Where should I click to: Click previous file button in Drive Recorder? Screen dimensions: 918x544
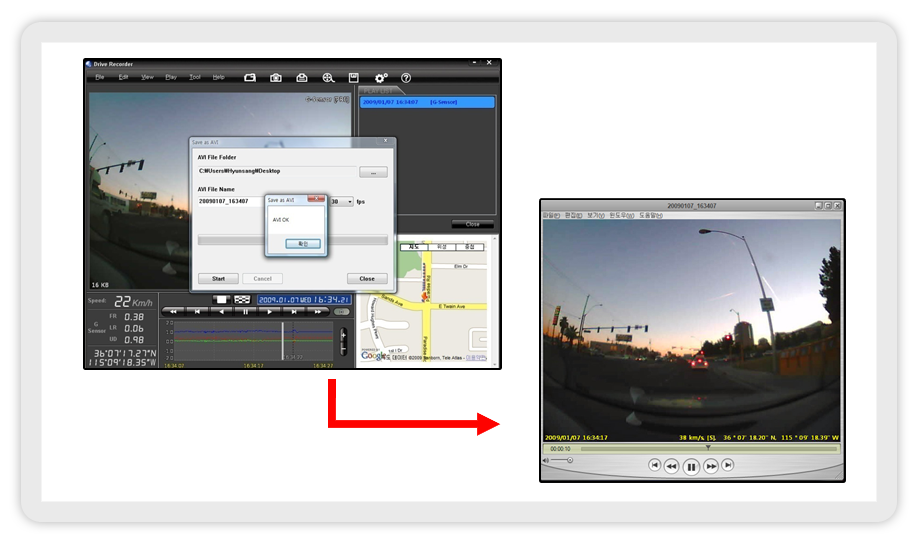(x=197, y=312)
